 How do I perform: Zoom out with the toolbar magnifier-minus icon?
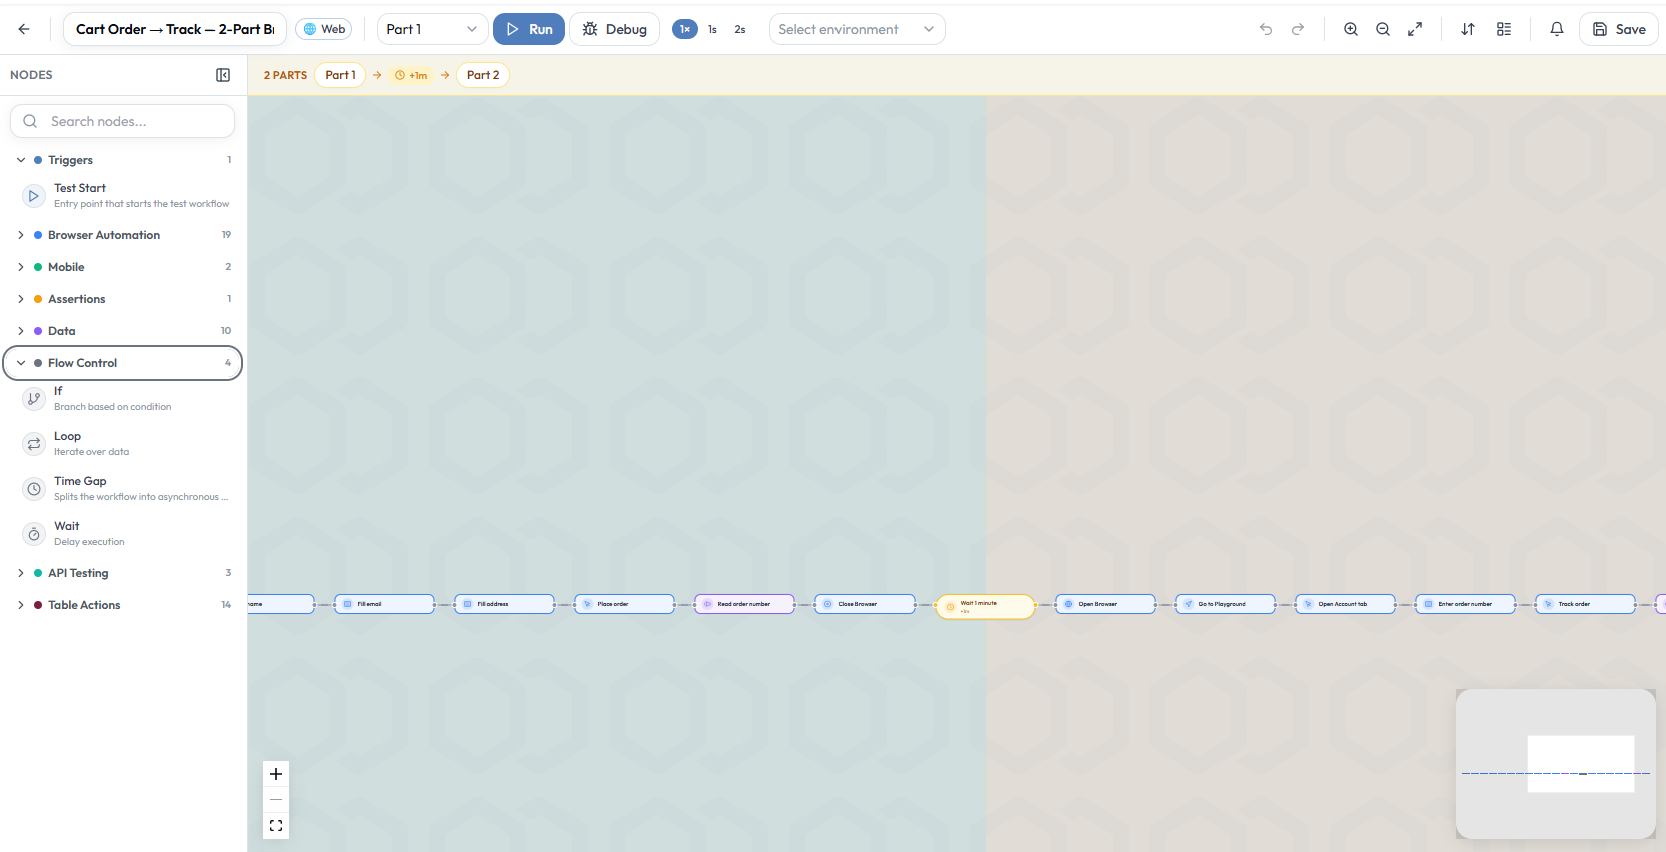click(x=1383, y=29)
